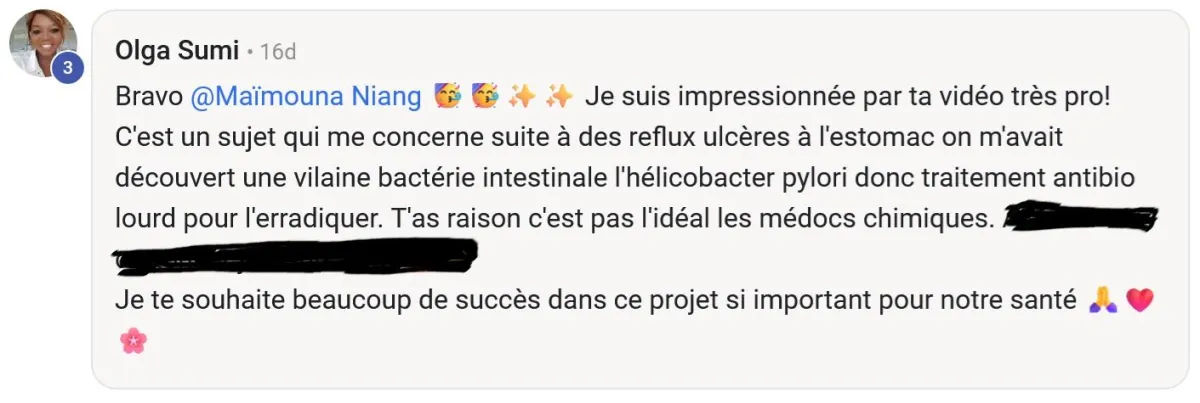This screenshot has width=1200, height=403.
Task: Select the second sparkles emoji
Action: (560, 97)
